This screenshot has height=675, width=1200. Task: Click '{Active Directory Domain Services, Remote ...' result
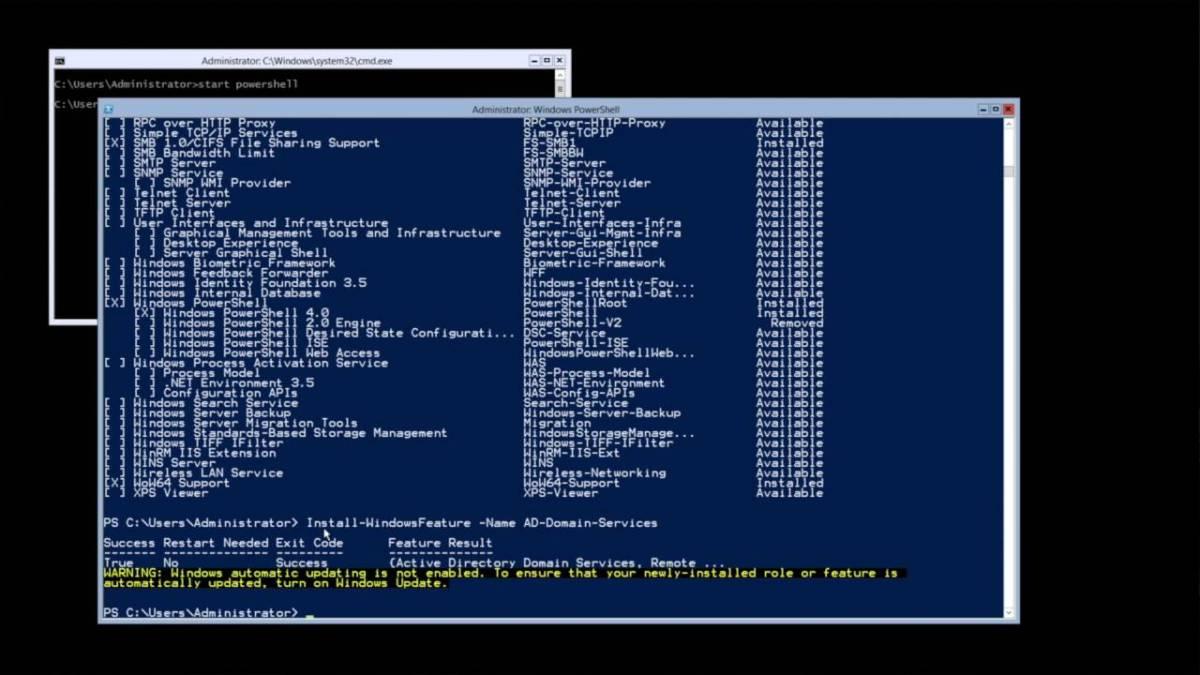click(557, 563)
